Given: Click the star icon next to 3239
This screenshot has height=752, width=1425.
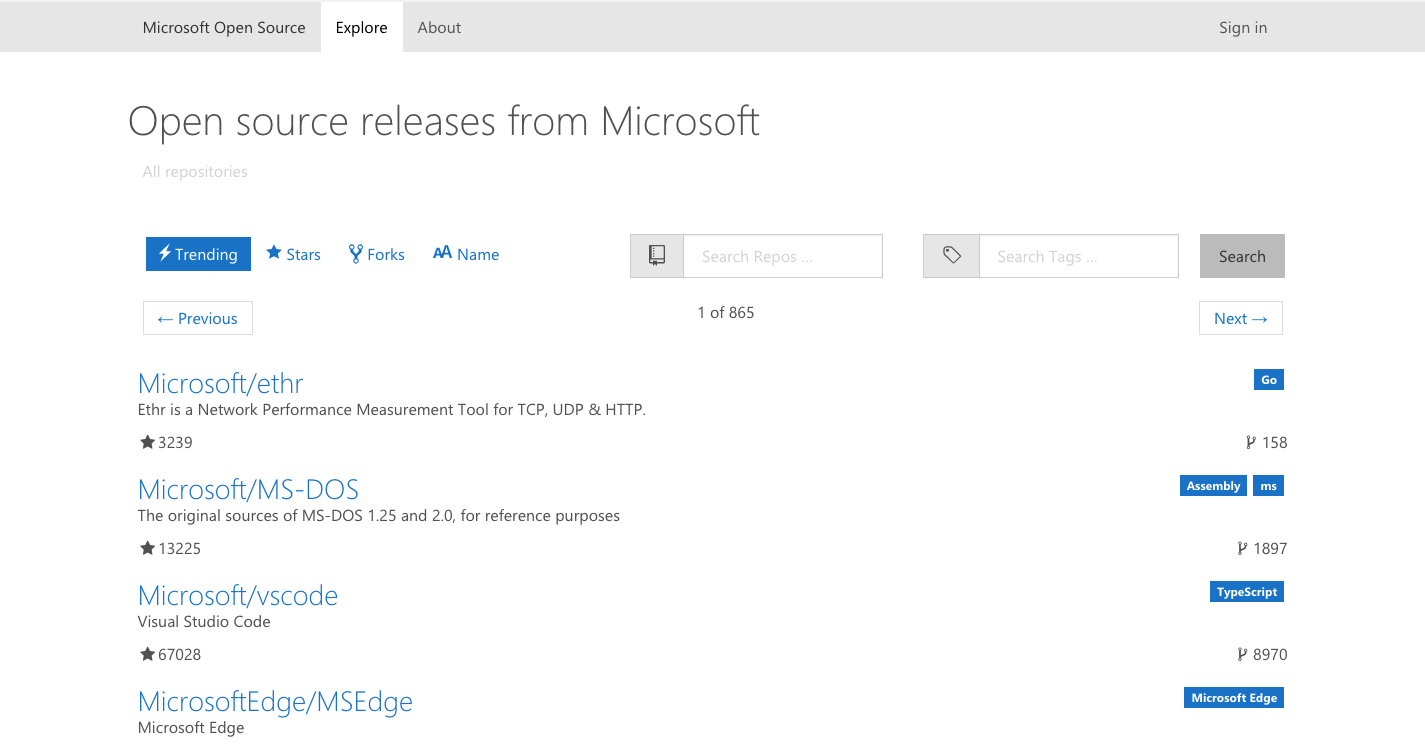Looking at the screenshot, I should pyautogui.click(x=147, y=442).
